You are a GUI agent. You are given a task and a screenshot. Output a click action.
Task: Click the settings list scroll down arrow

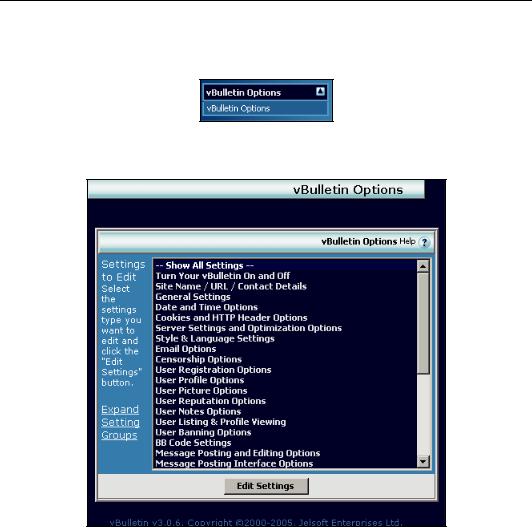[423, 462]
